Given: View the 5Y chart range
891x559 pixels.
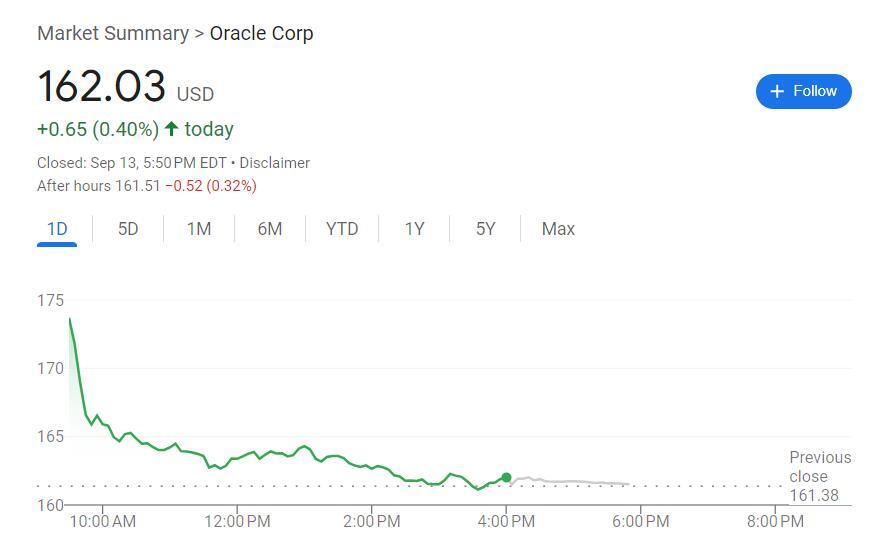Looking at the screenshot, I should click(485, 229).
